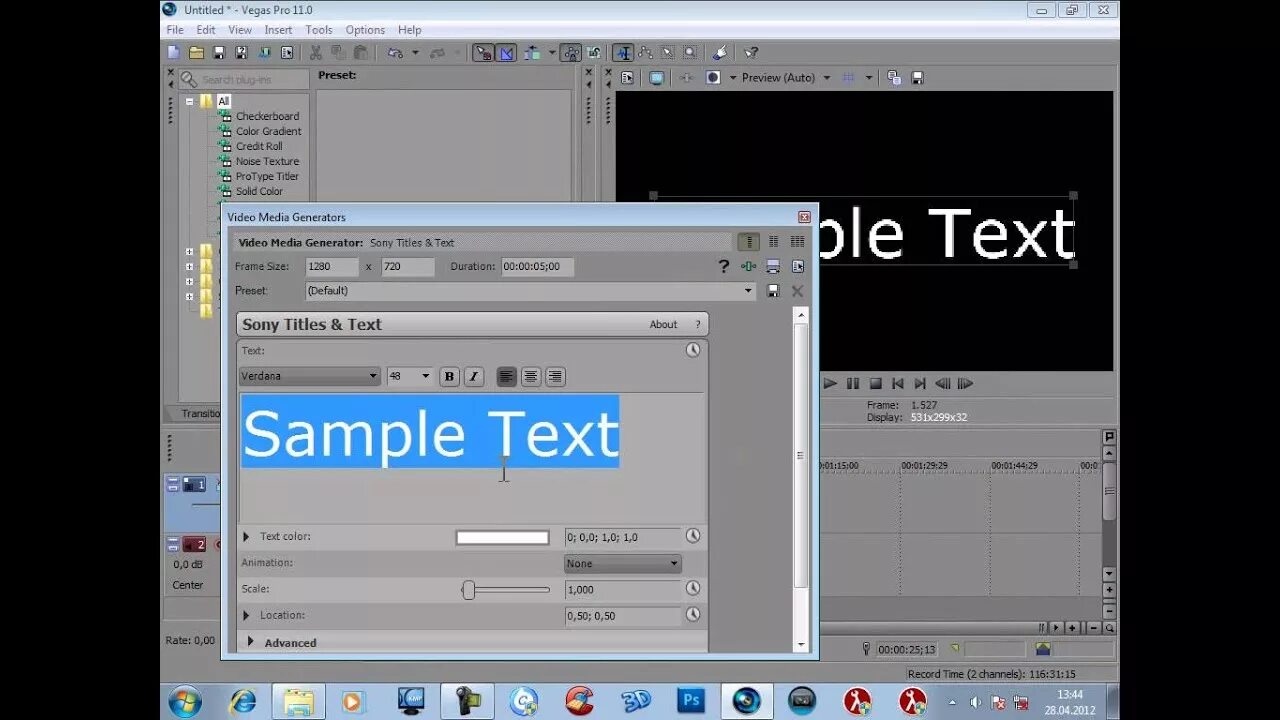Right-align the title text
Image resolution: width=1280 pixels, height=720 pixels.
(555, 376)
